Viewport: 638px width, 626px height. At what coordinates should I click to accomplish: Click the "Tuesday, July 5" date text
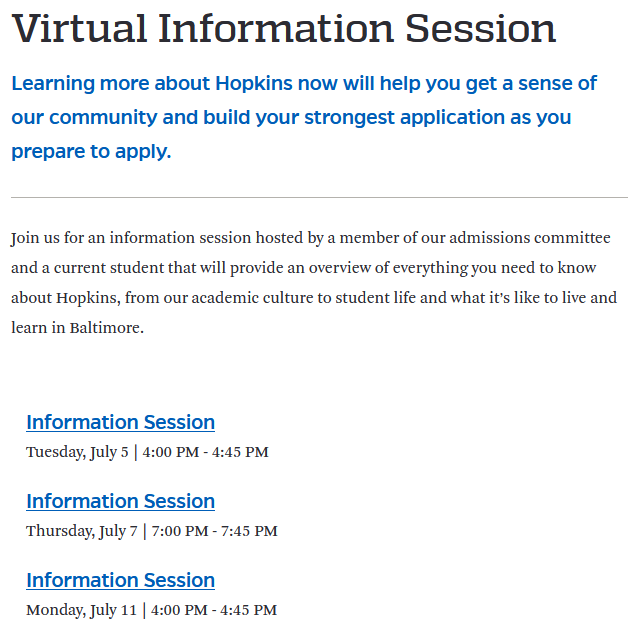tap(77, 452)
